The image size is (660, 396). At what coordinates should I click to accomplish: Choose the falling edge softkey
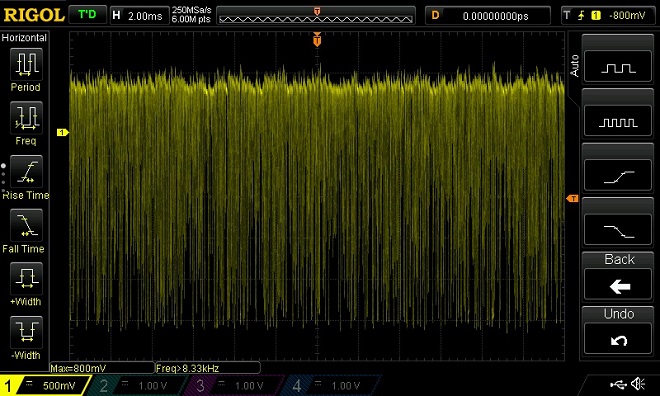click(618, 230)
